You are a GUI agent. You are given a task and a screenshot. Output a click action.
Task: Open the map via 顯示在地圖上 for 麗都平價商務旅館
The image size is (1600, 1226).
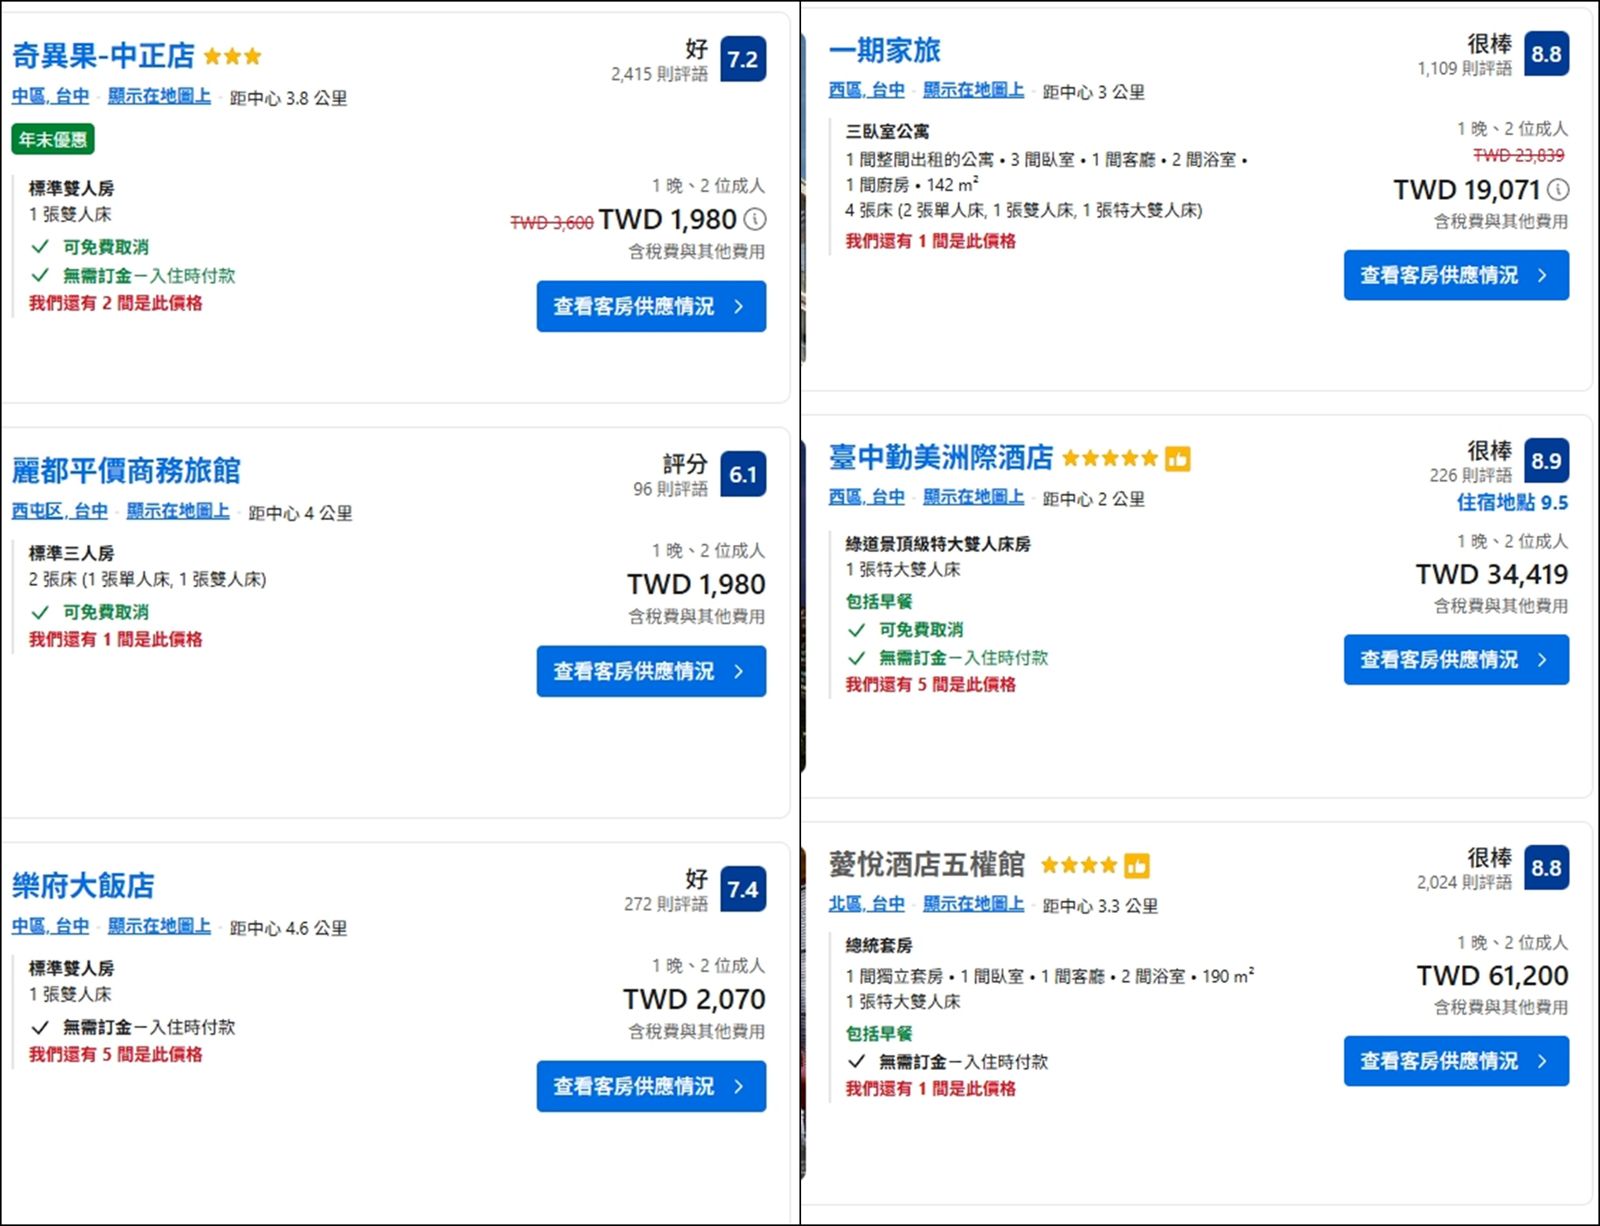179,511
